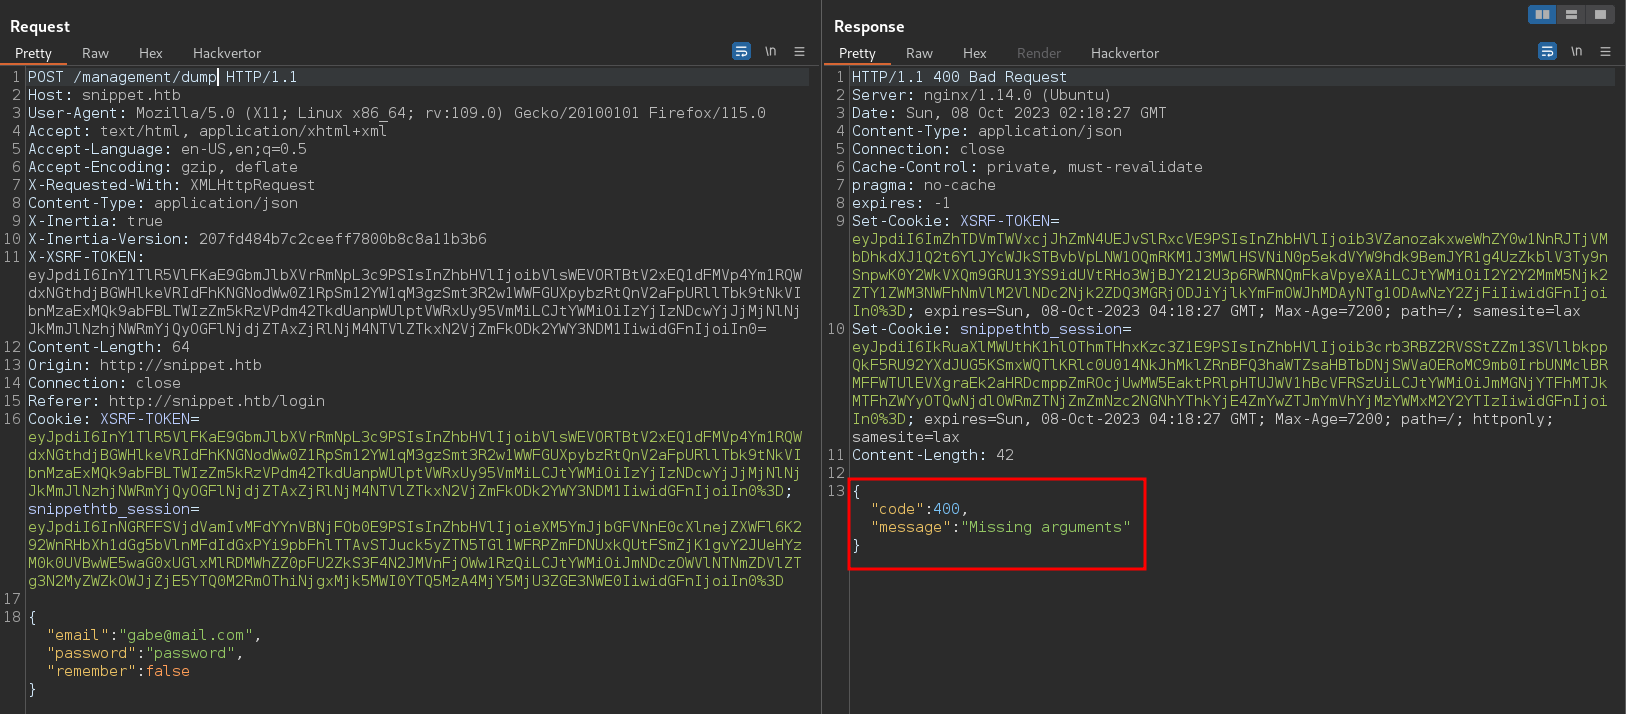Click the /management/dump path in request line
The width and height of the screenshot is (1626, 714).
(x=145, y=77)
